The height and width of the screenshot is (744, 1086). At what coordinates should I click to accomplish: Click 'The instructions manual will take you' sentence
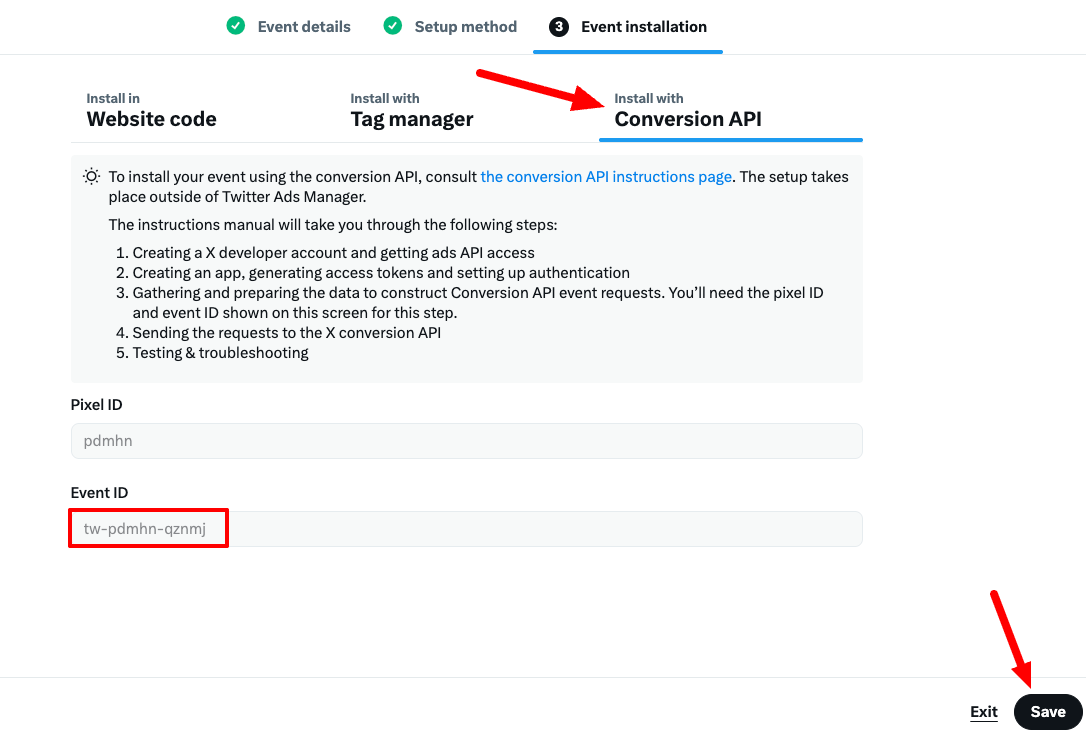pos(333,224)
